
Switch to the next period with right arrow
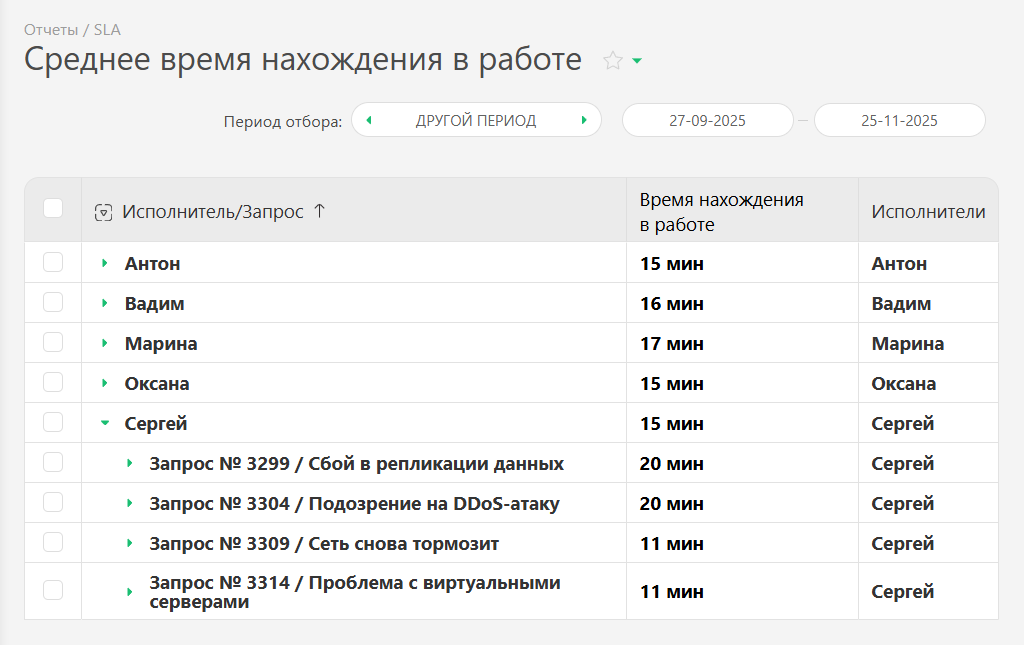[584, 120]
